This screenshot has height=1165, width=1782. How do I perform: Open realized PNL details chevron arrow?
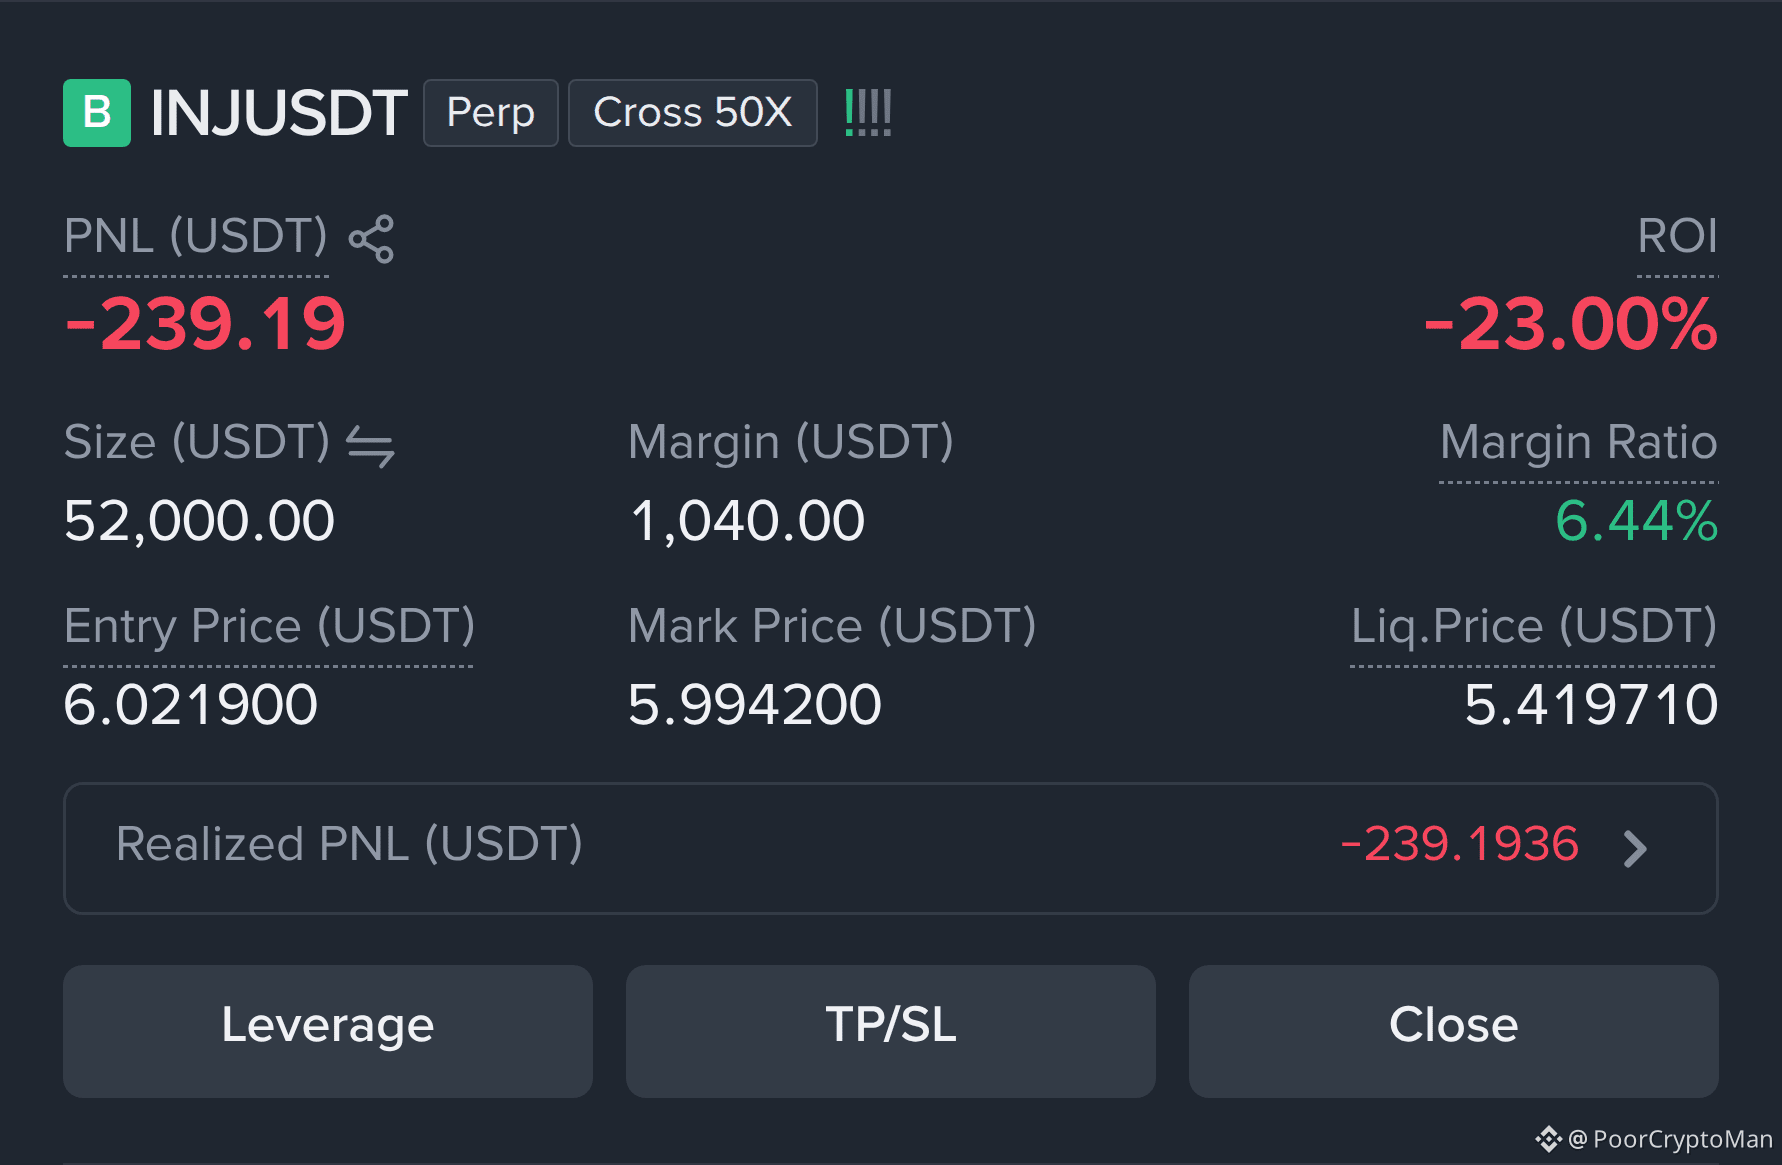1635,849
